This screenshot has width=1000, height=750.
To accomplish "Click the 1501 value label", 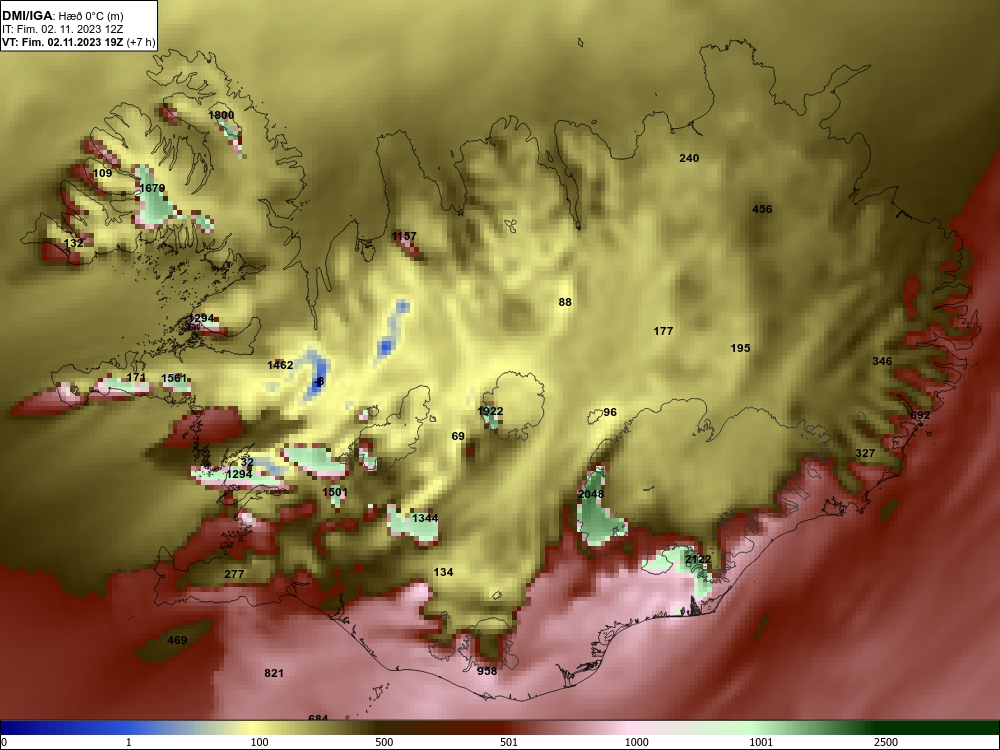I will pos(335,492).
